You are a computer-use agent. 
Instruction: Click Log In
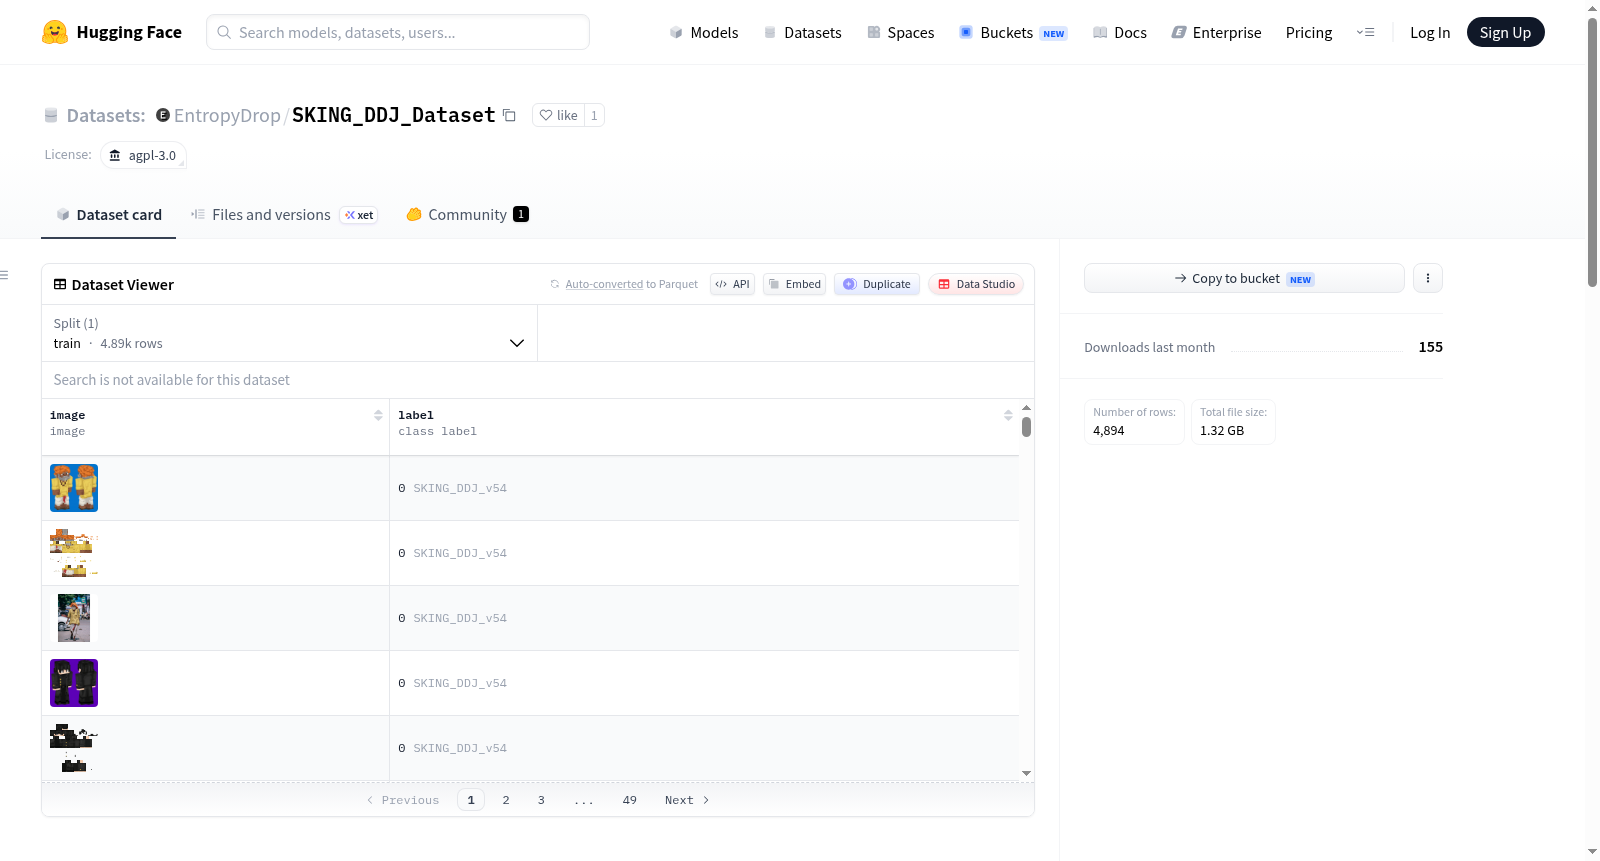tap(1430, 32)
